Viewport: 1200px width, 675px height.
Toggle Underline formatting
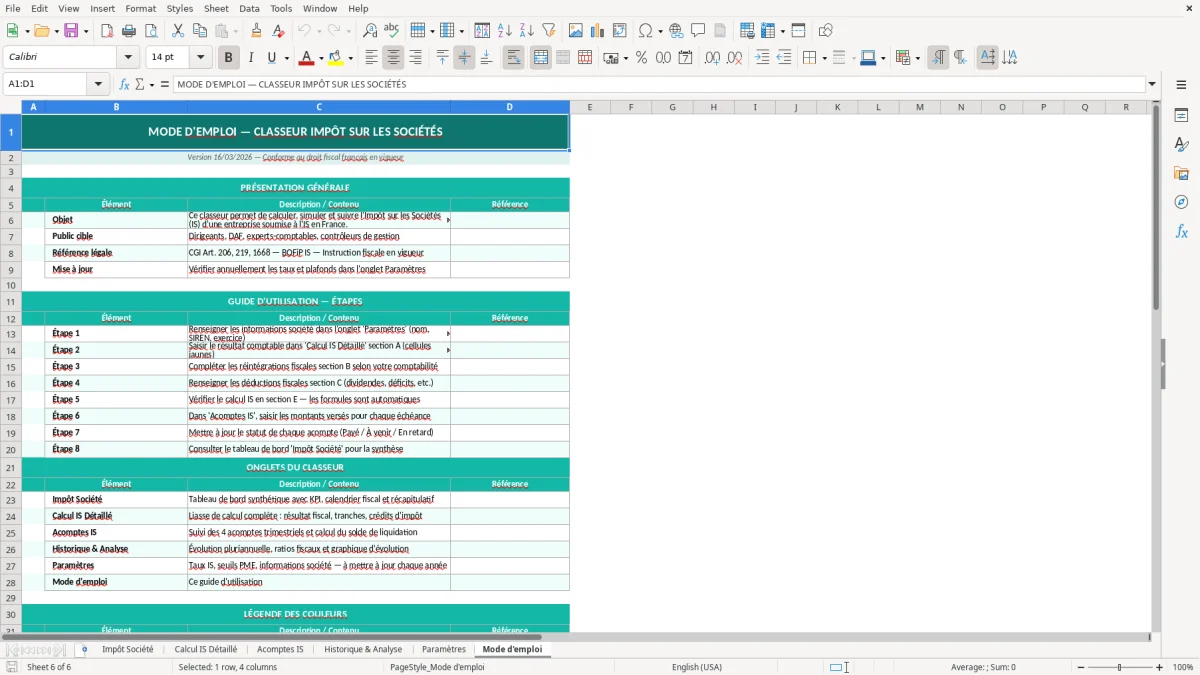coord(271,58)
